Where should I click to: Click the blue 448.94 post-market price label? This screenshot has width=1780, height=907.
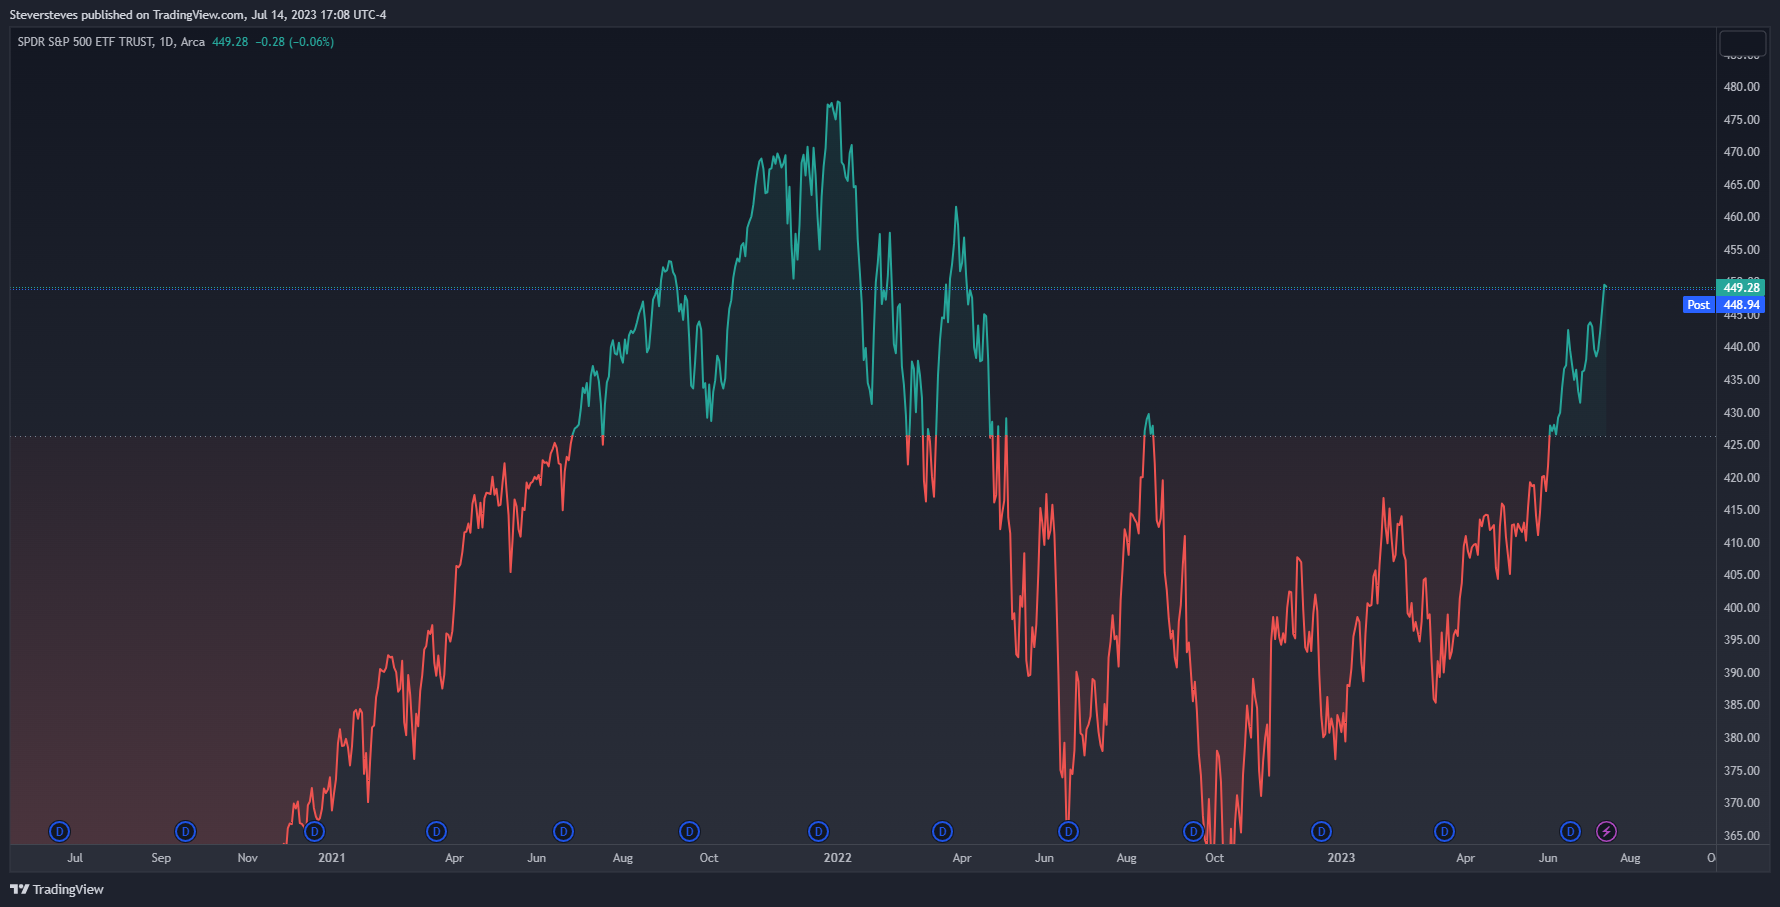pos(1741,305)
